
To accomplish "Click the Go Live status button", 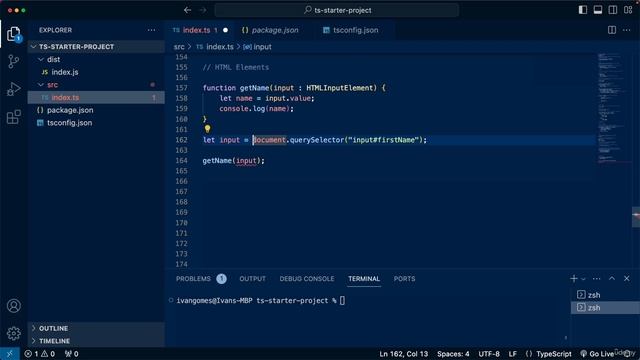I will pyautogui.click(x=597, y=354).
